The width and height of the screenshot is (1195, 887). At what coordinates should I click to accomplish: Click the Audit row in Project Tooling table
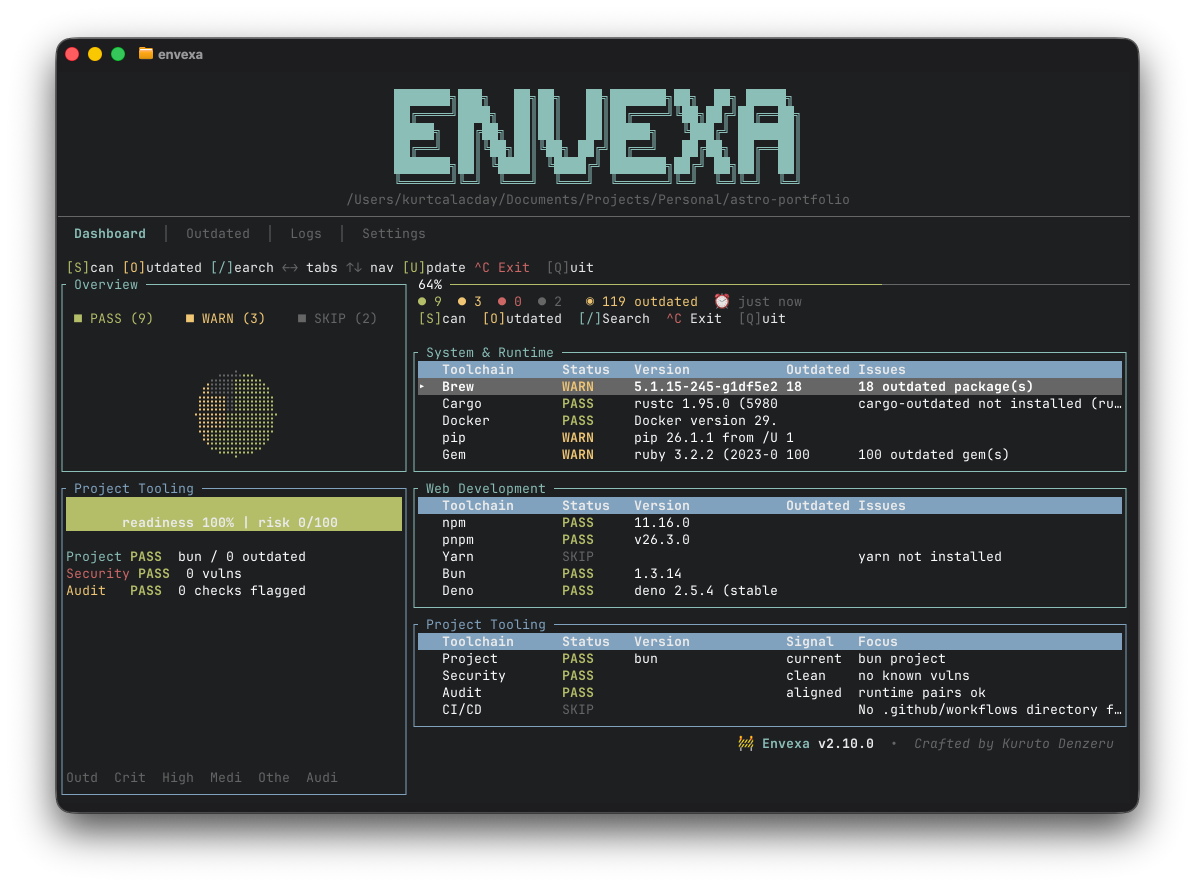click(x=770, y=693)
